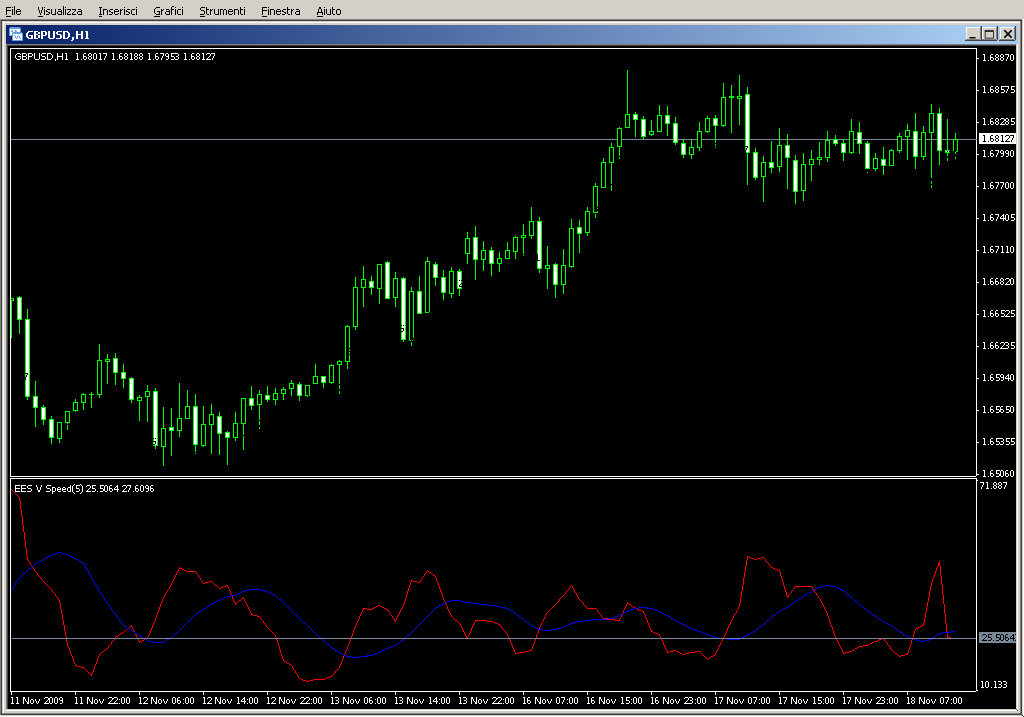Click the GBPUSD,H1 OHLC values label

pyautogui.click(x=115, y=57)
